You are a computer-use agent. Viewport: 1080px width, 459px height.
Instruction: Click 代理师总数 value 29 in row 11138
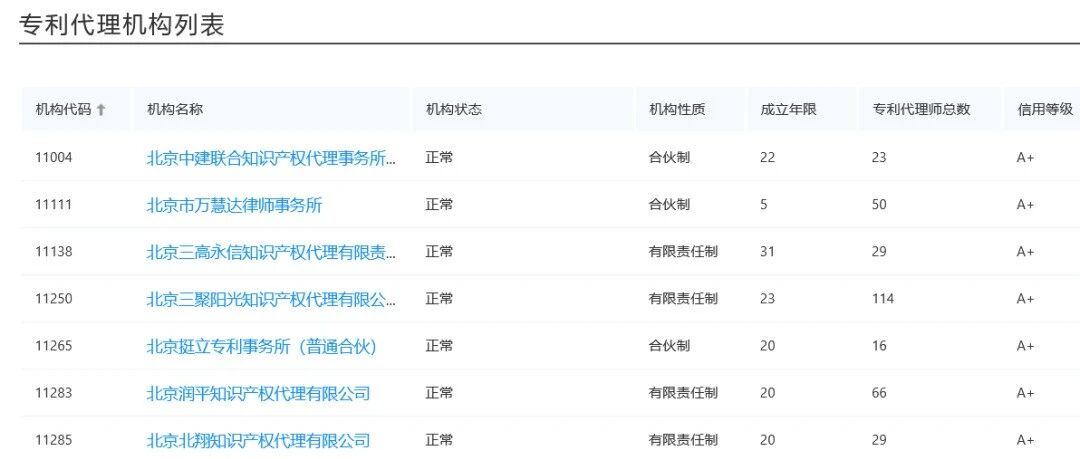click(x=879, y=252)
